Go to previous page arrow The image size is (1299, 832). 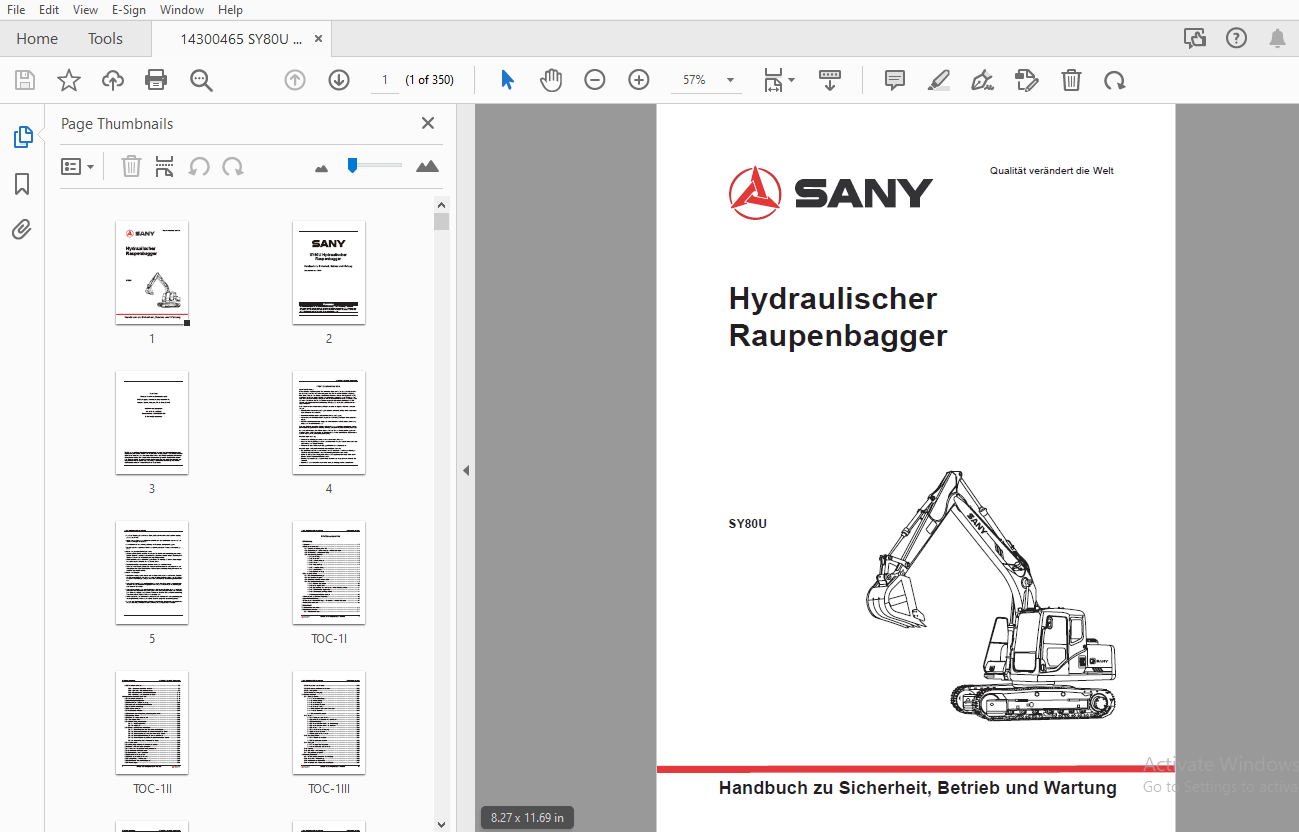[x=295, y=80]
